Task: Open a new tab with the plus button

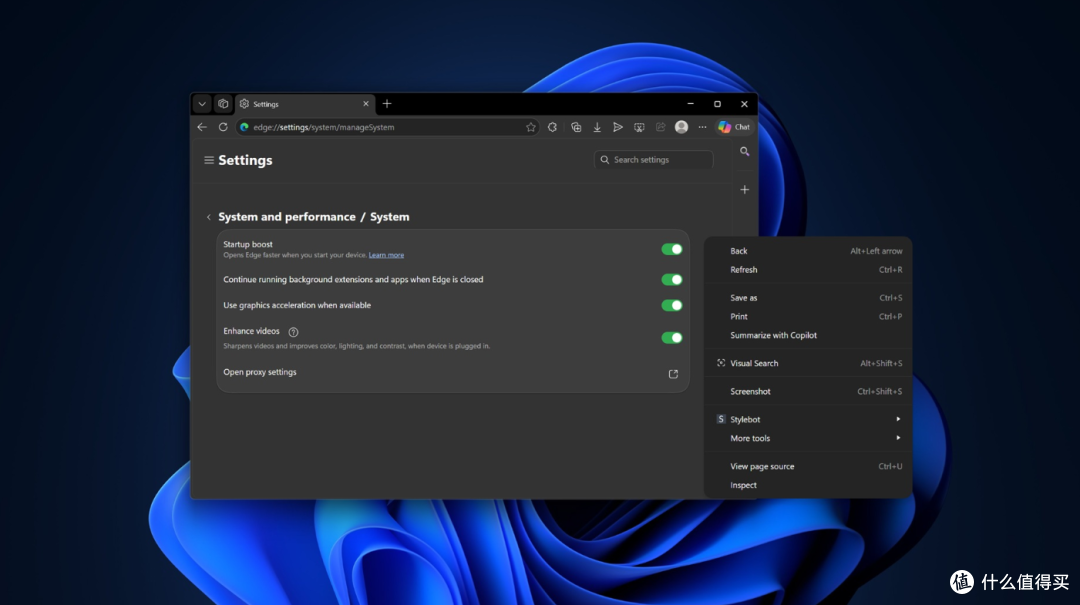Action: (x=387, y=104)
